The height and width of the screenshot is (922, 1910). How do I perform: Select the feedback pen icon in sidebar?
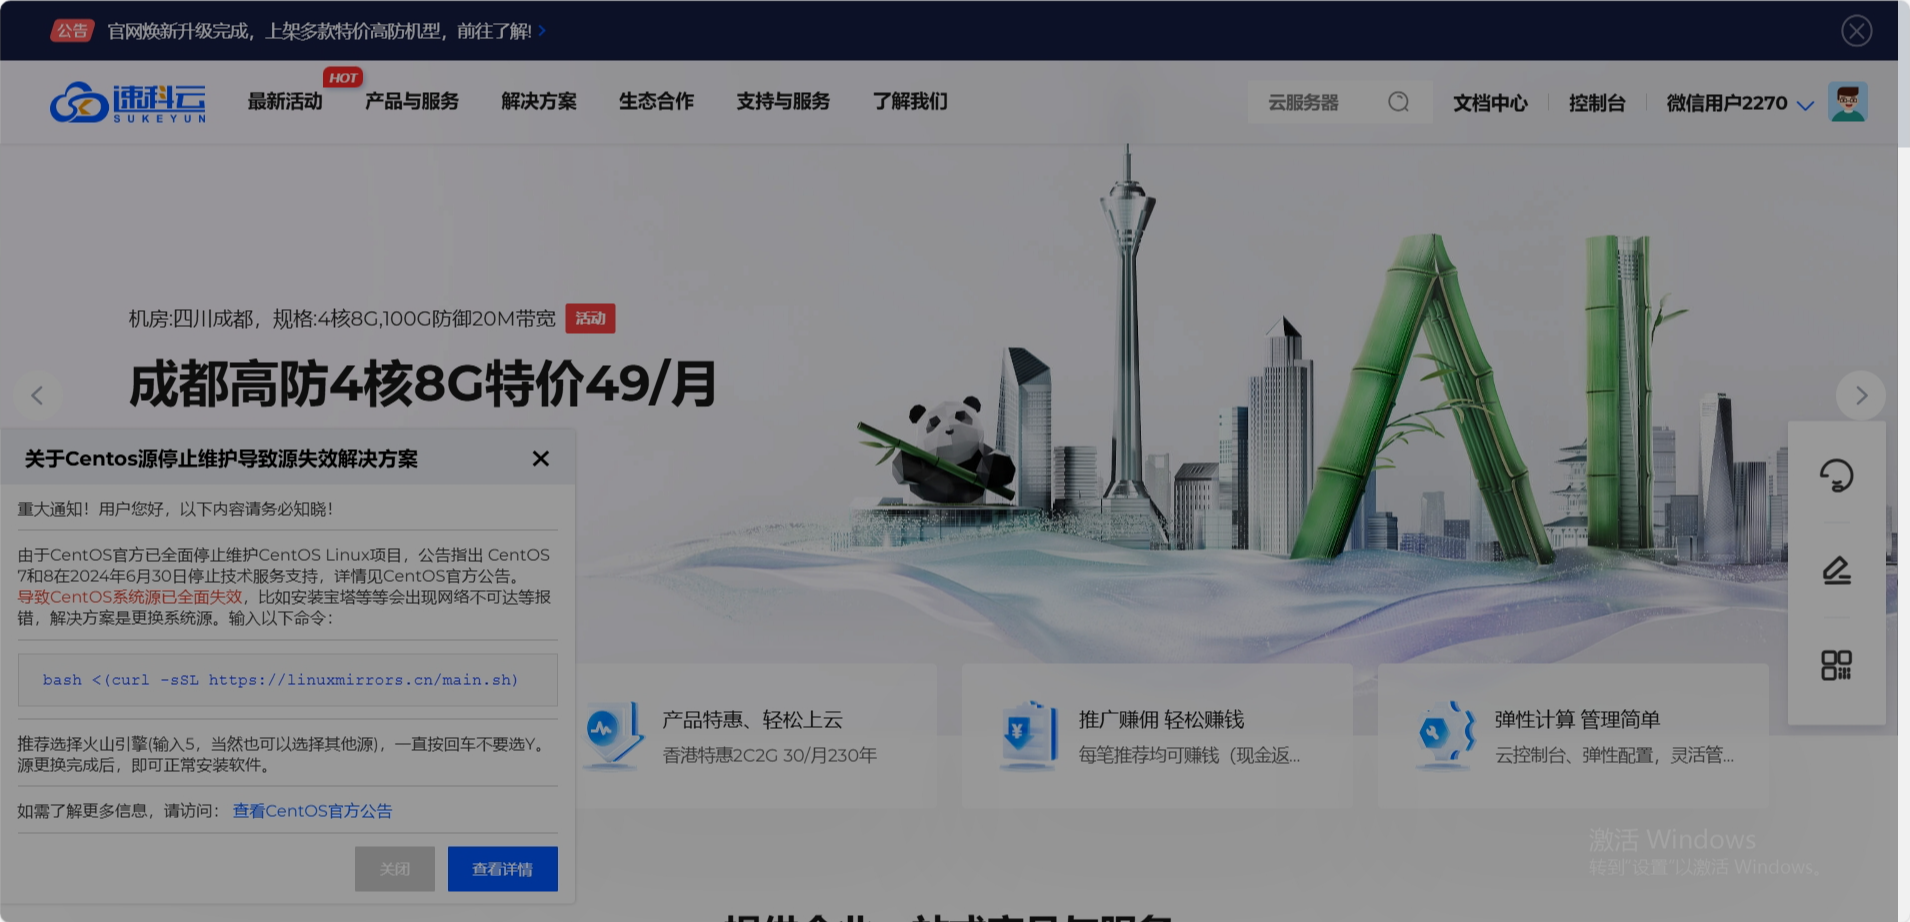coord(1837,571)
